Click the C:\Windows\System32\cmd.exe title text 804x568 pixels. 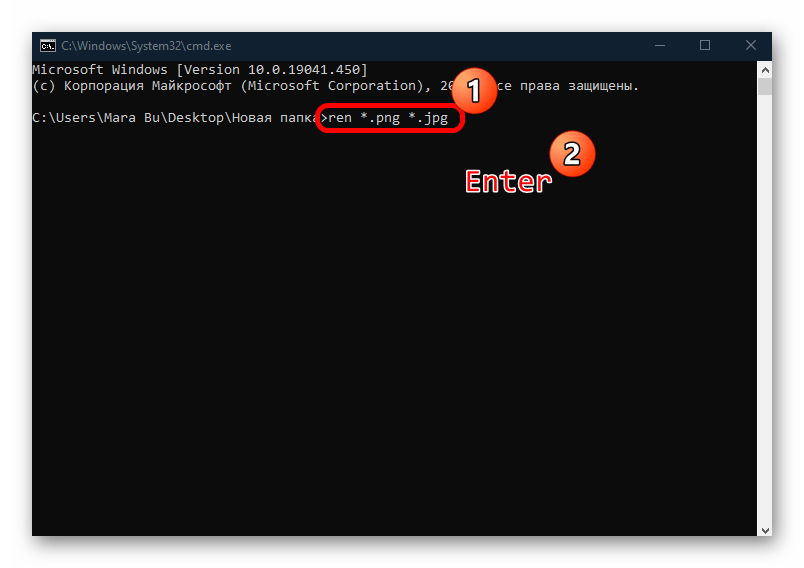tap(146, 46)
